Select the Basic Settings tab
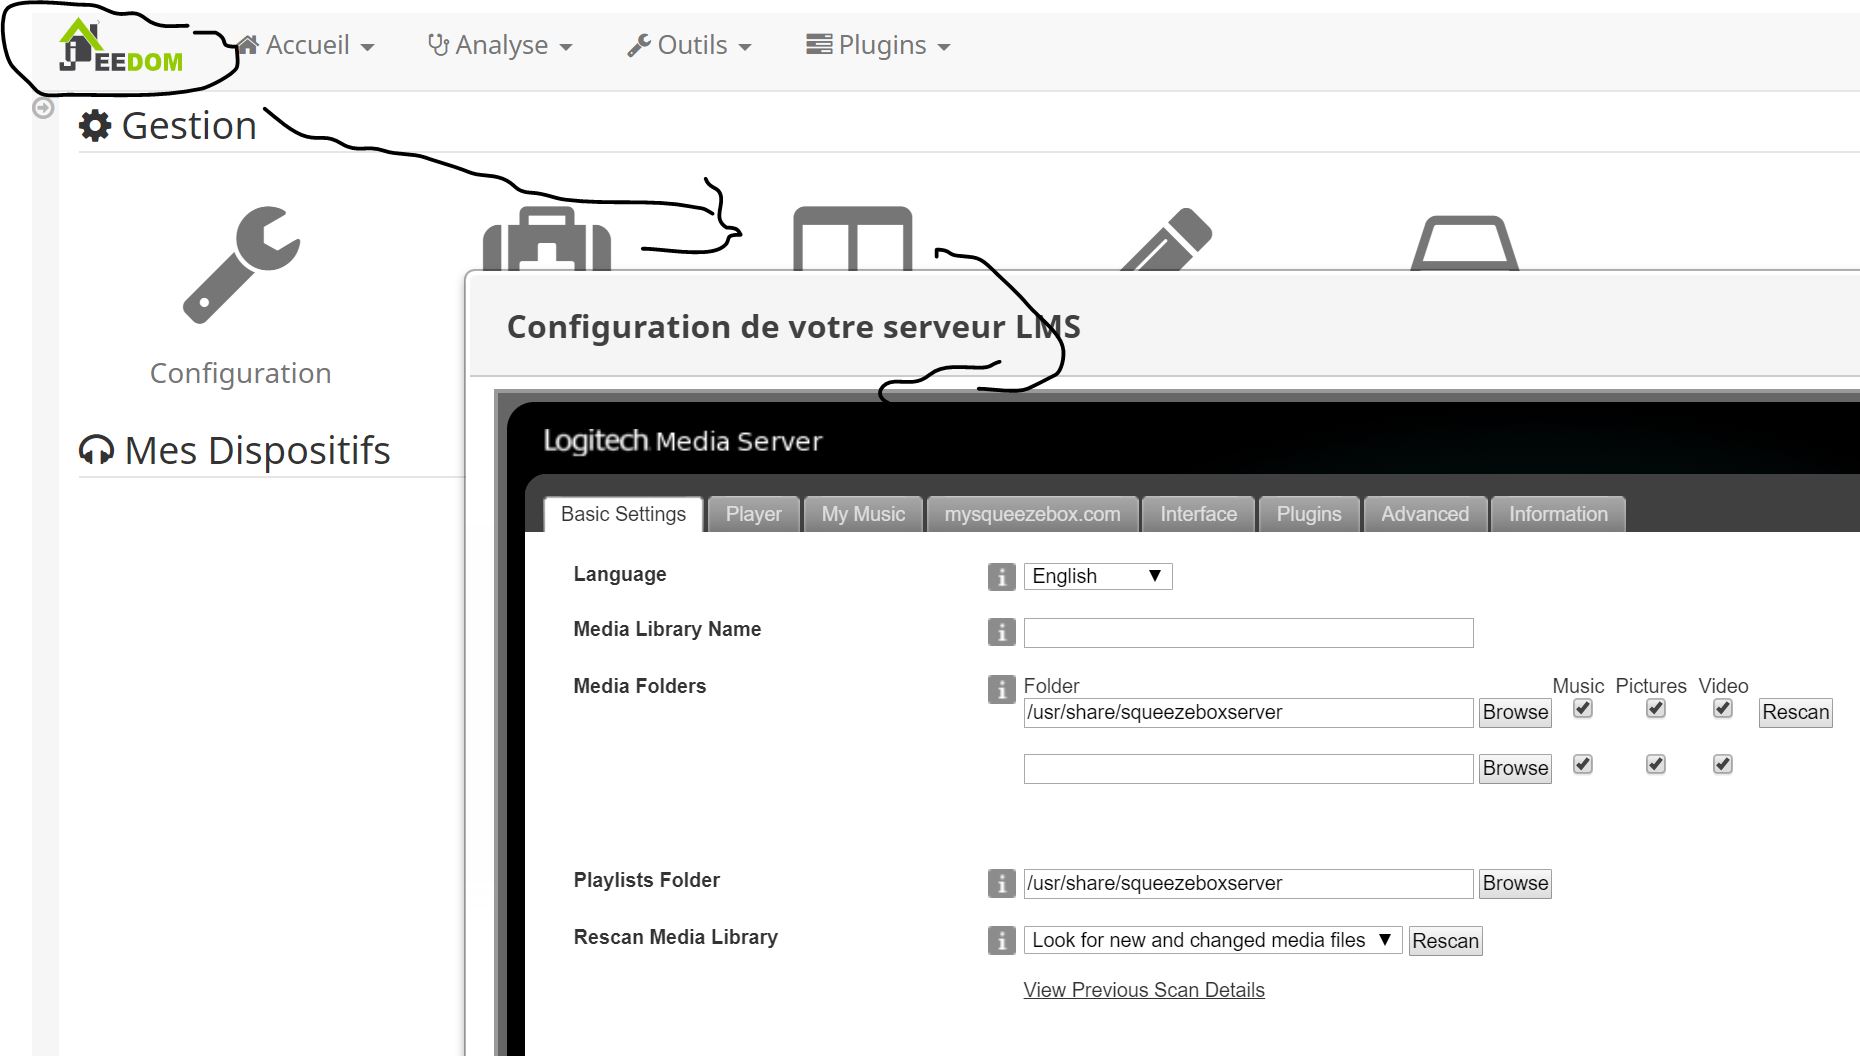Screen dimensions: 1860x1056 tap(624, 514)
